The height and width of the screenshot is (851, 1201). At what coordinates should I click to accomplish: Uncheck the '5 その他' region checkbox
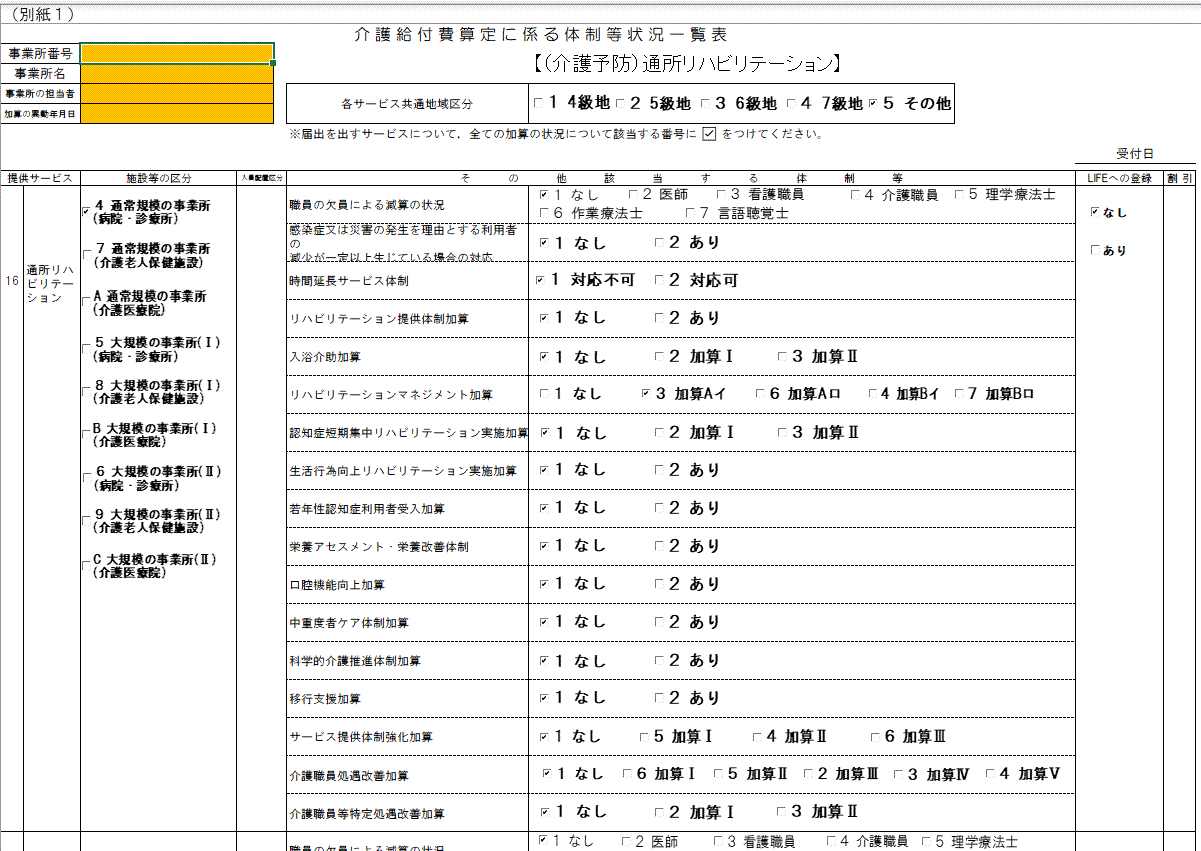(875, 103)
